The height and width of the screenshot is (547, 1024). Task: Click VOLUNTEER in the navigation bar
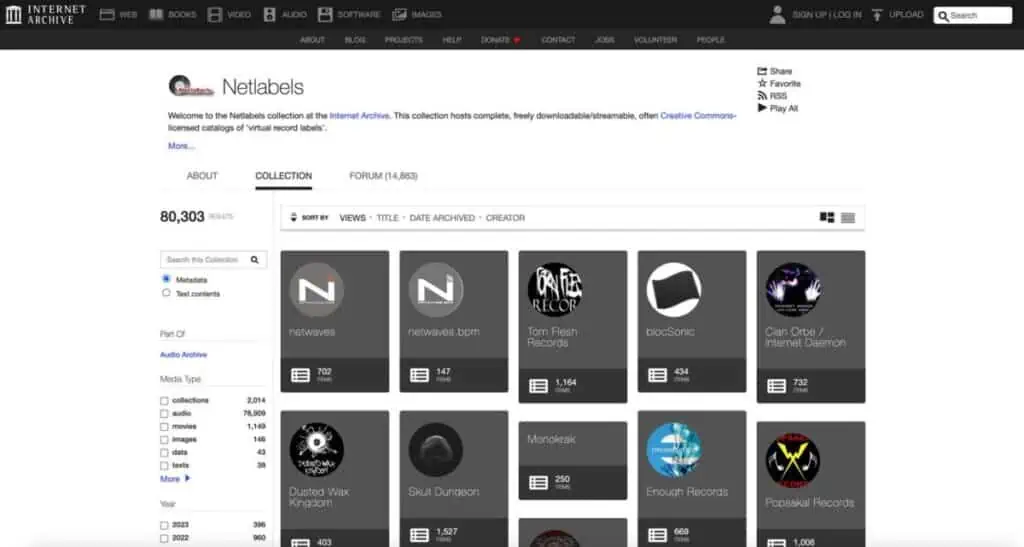tap(655, 40)
